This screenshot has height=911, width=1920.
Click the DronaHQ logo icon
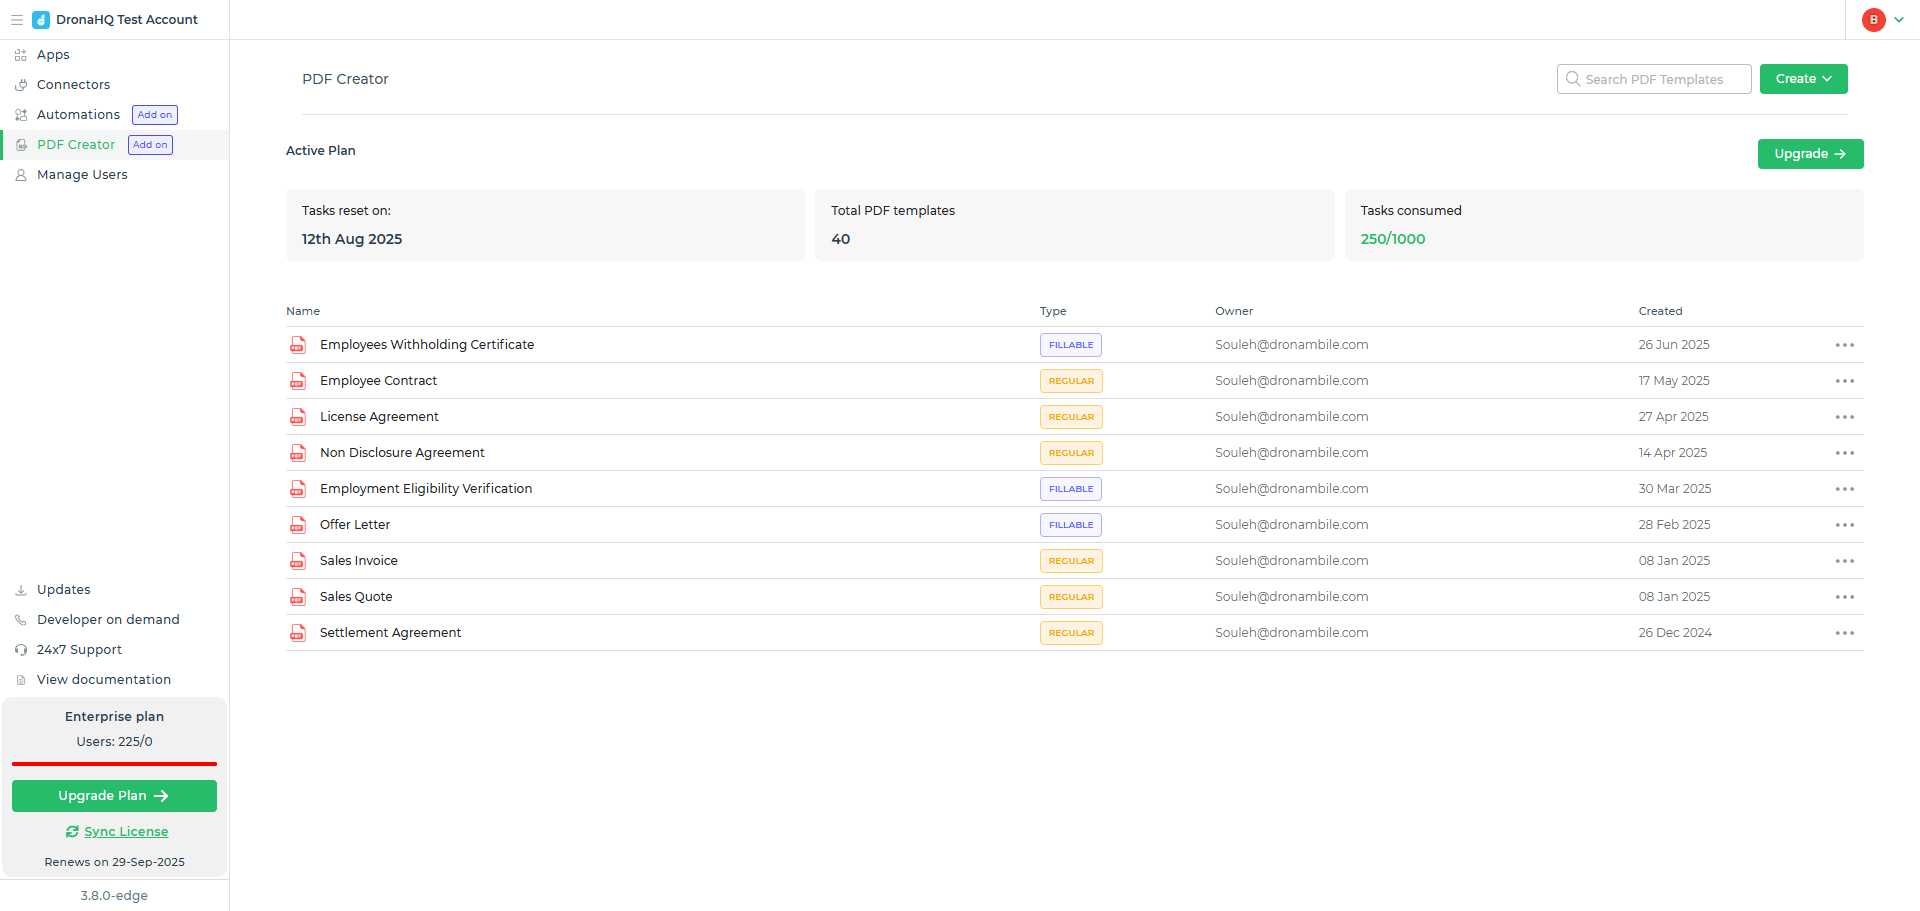(x=41, y=20)
